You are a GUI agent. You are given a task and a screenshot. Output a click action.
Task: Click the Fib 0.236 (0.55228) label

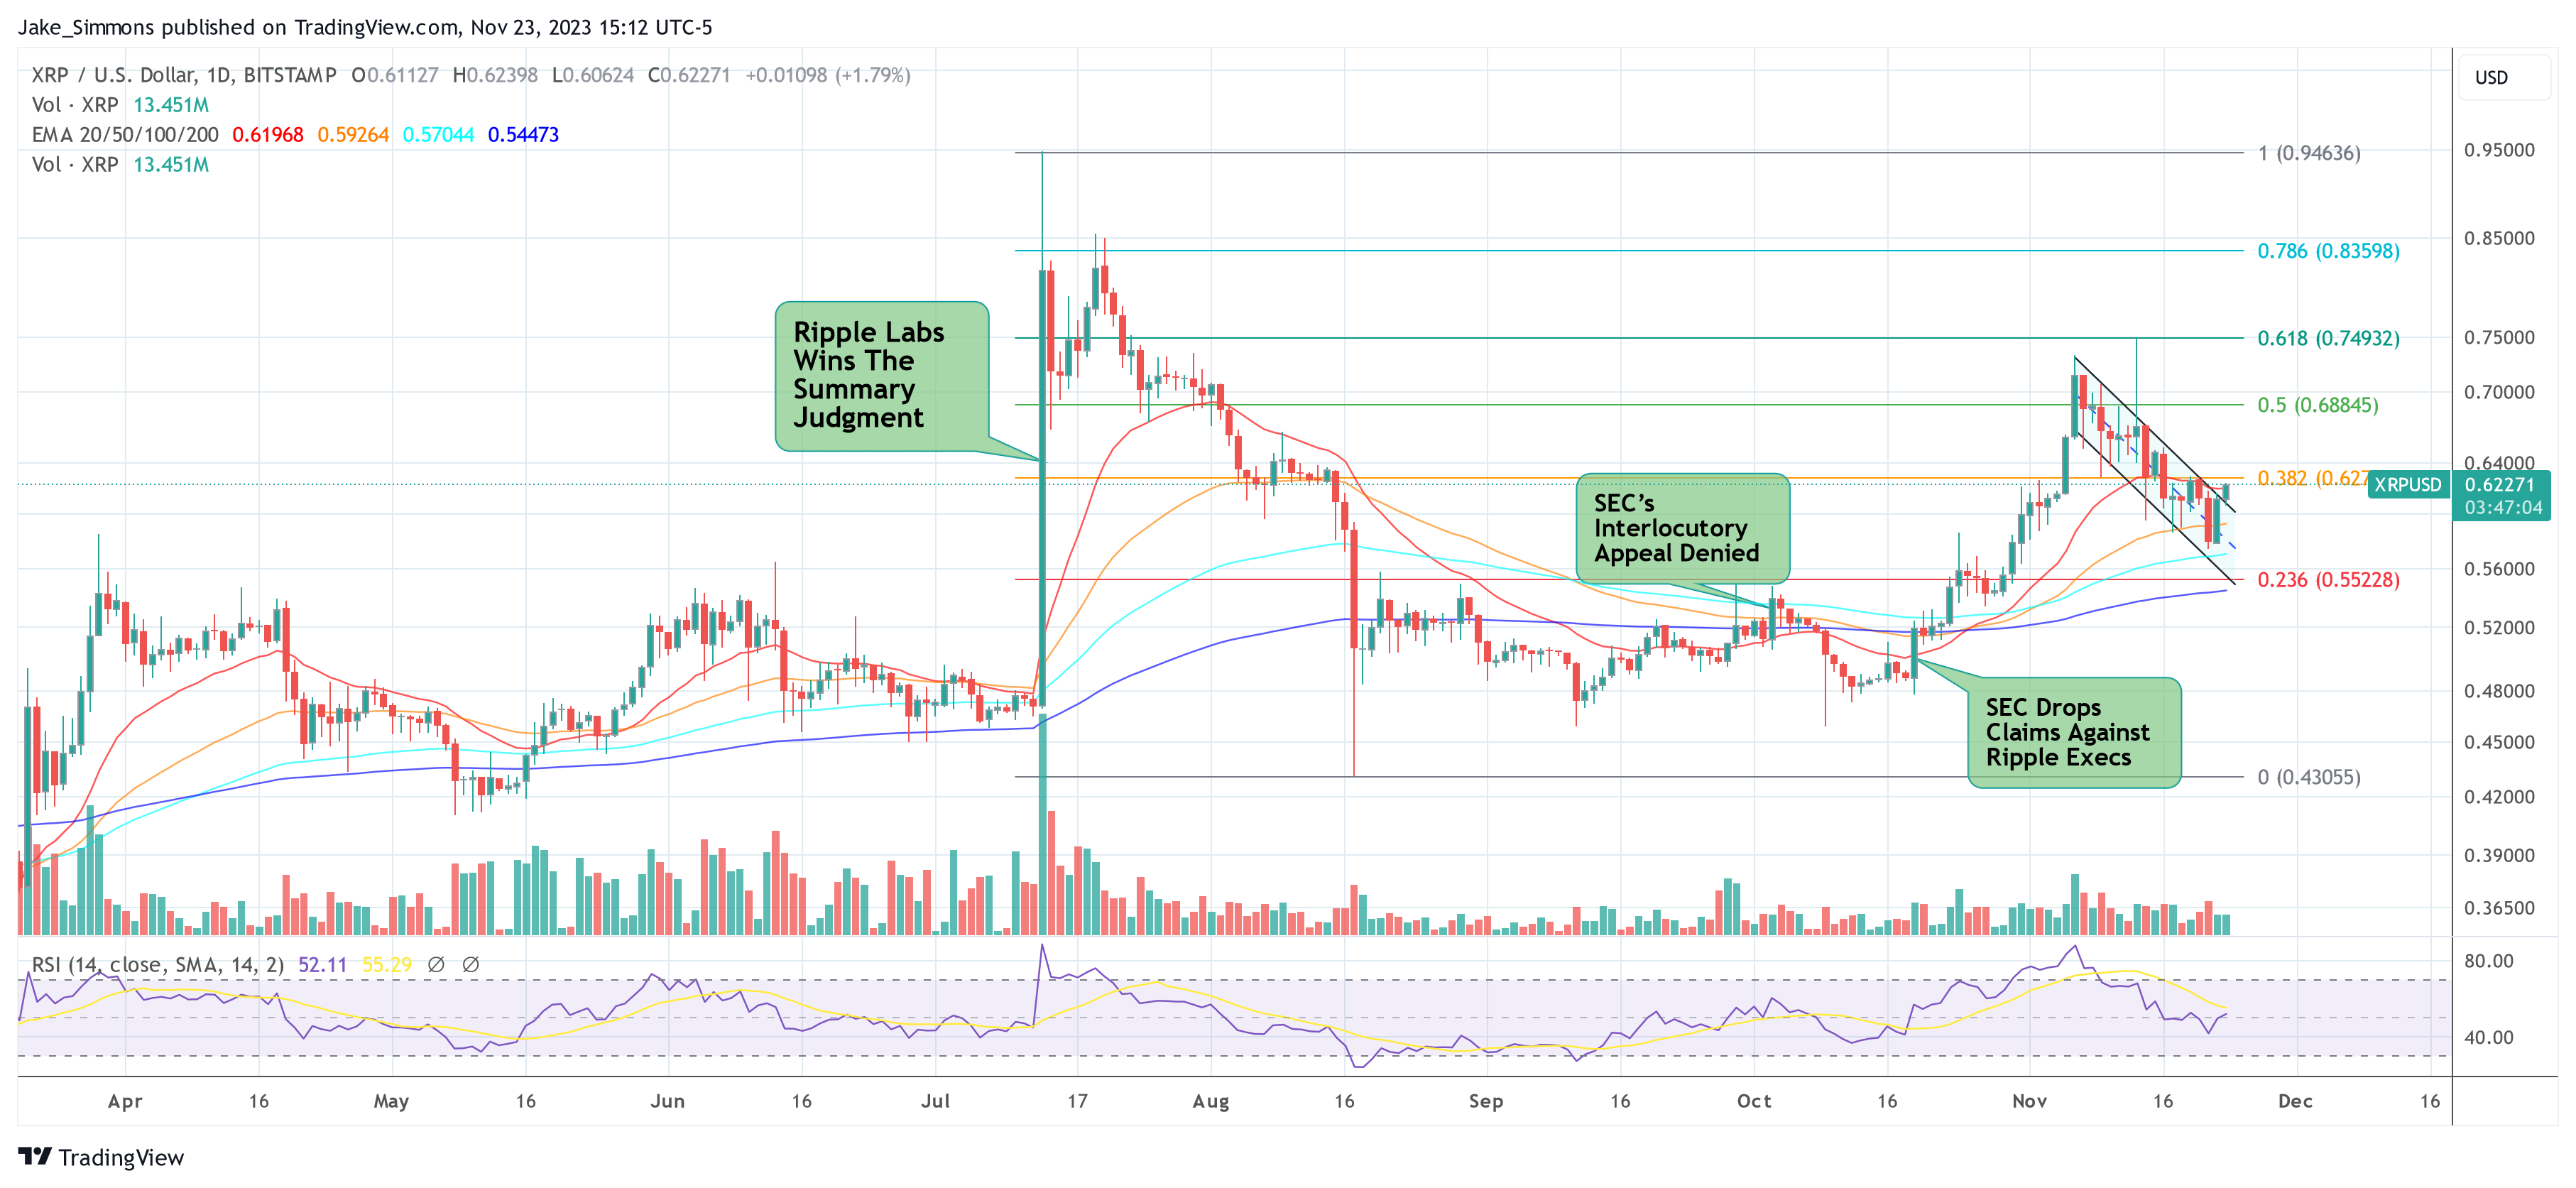pyautogui.click(x=2328, y=580)
